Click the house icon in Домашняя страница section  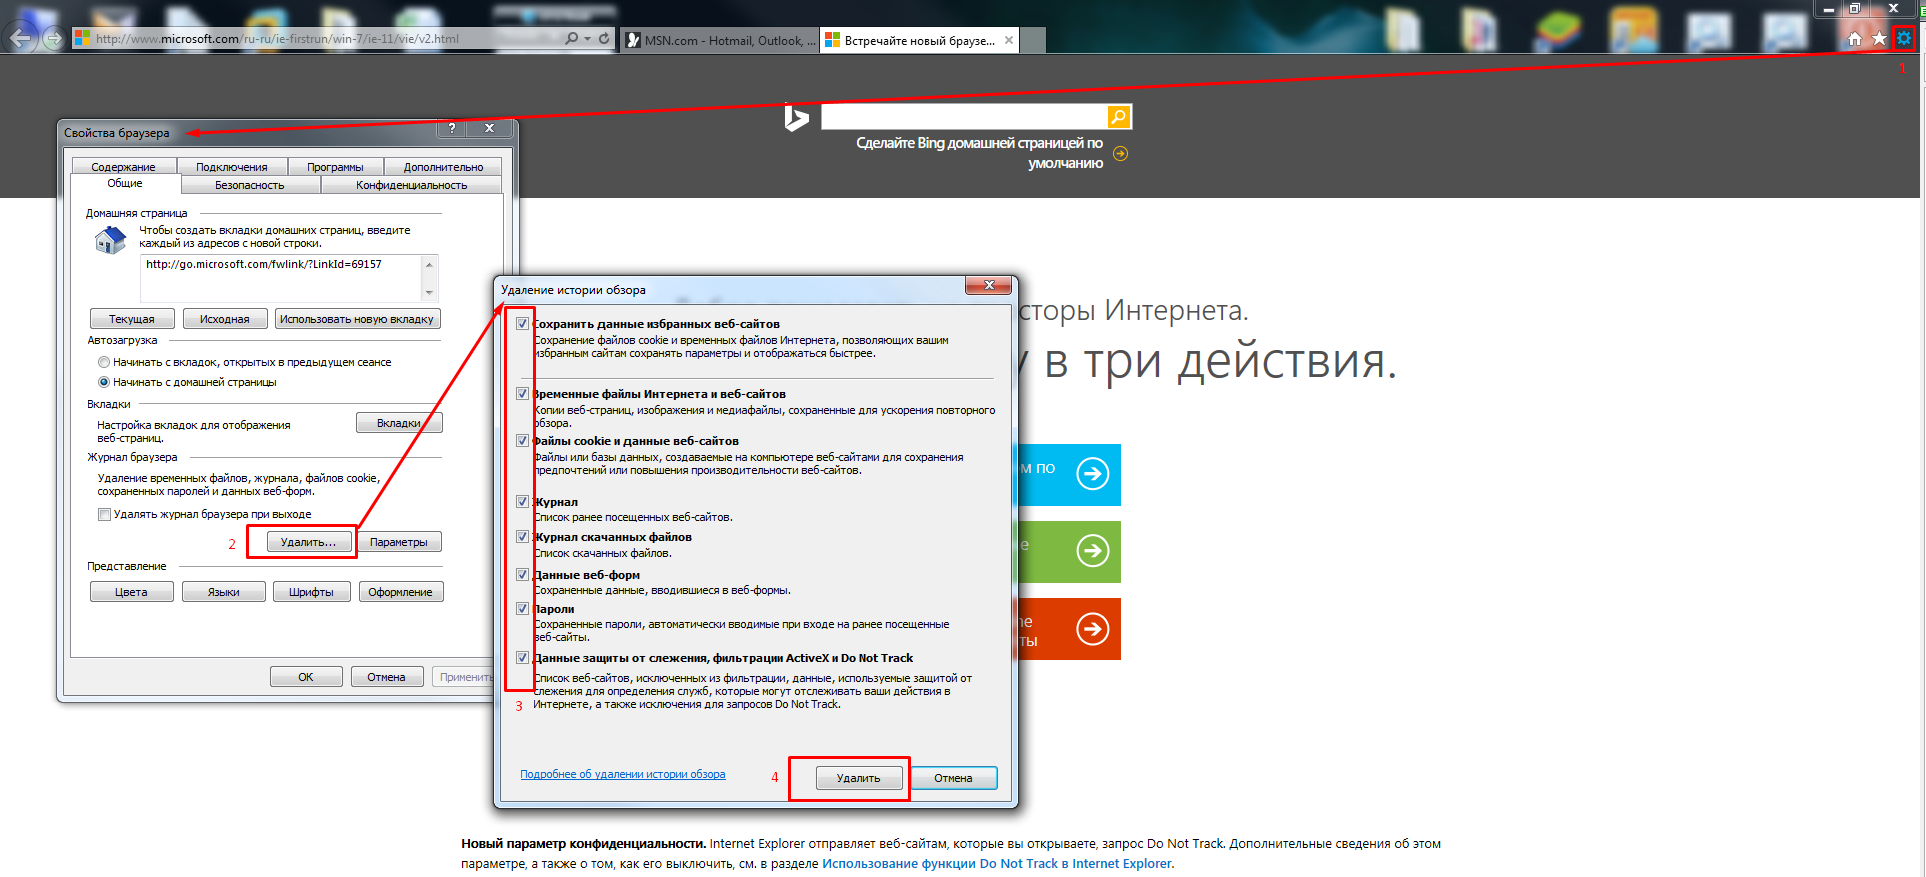[110, 239]
